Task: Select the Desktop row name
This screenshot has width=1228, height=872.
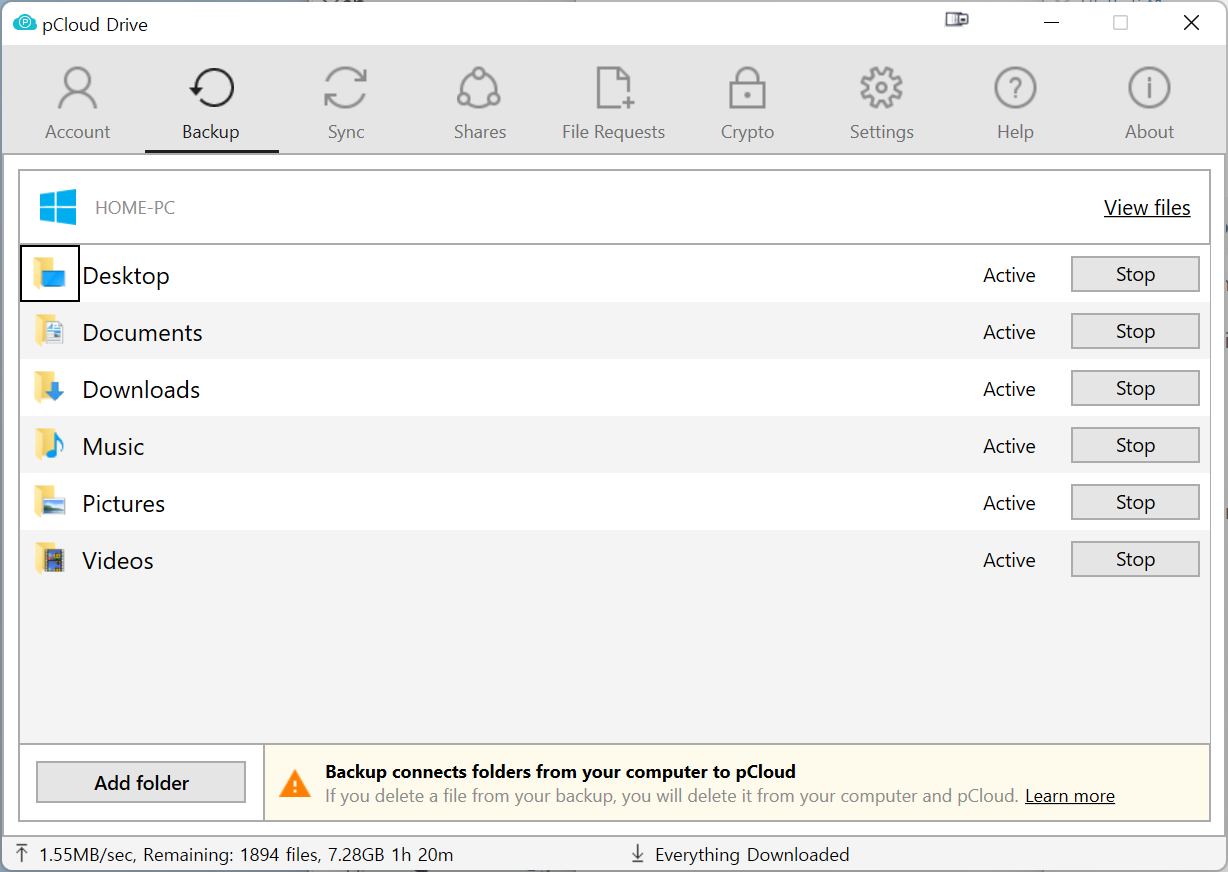Action: pyautogui.click(x=126, y=276)
